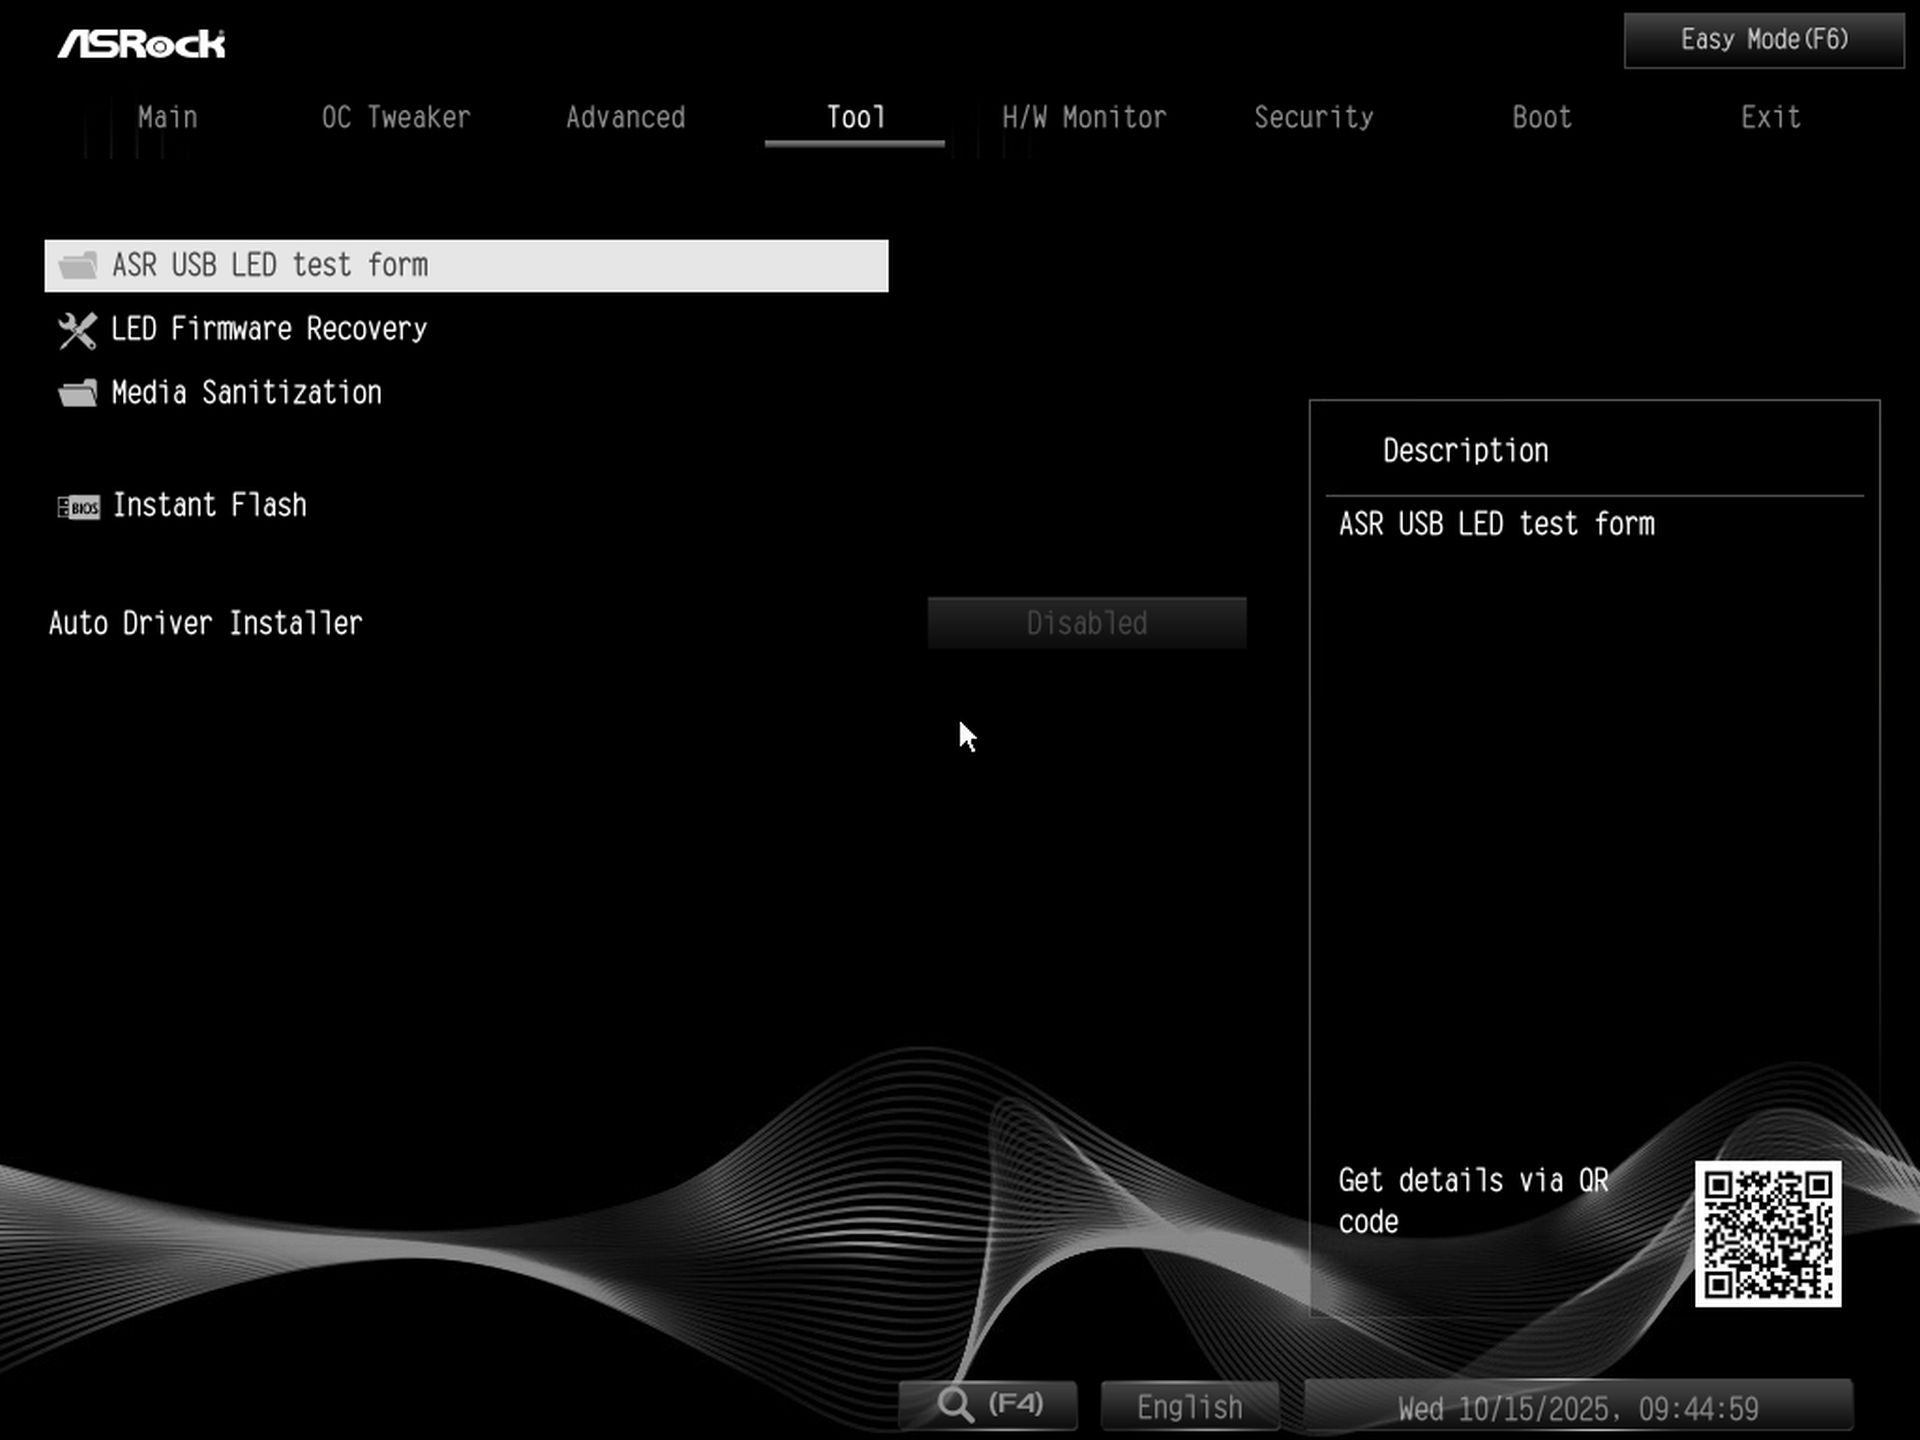Click the ASRock logo
This screenshot has width=1920, height=1440.
tap(143, 42)
